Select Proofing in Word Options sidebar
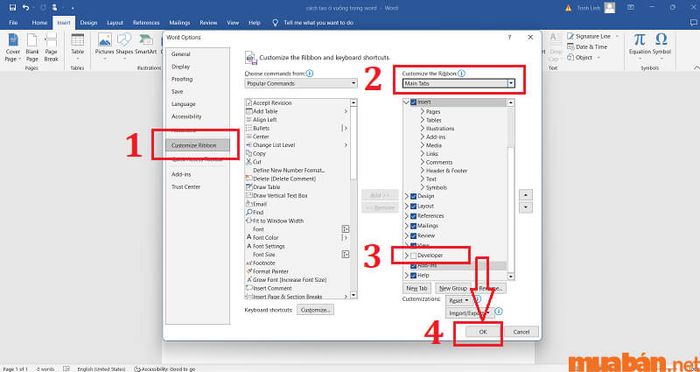Screen dimensions: 700x372 [x=197, y=79]
